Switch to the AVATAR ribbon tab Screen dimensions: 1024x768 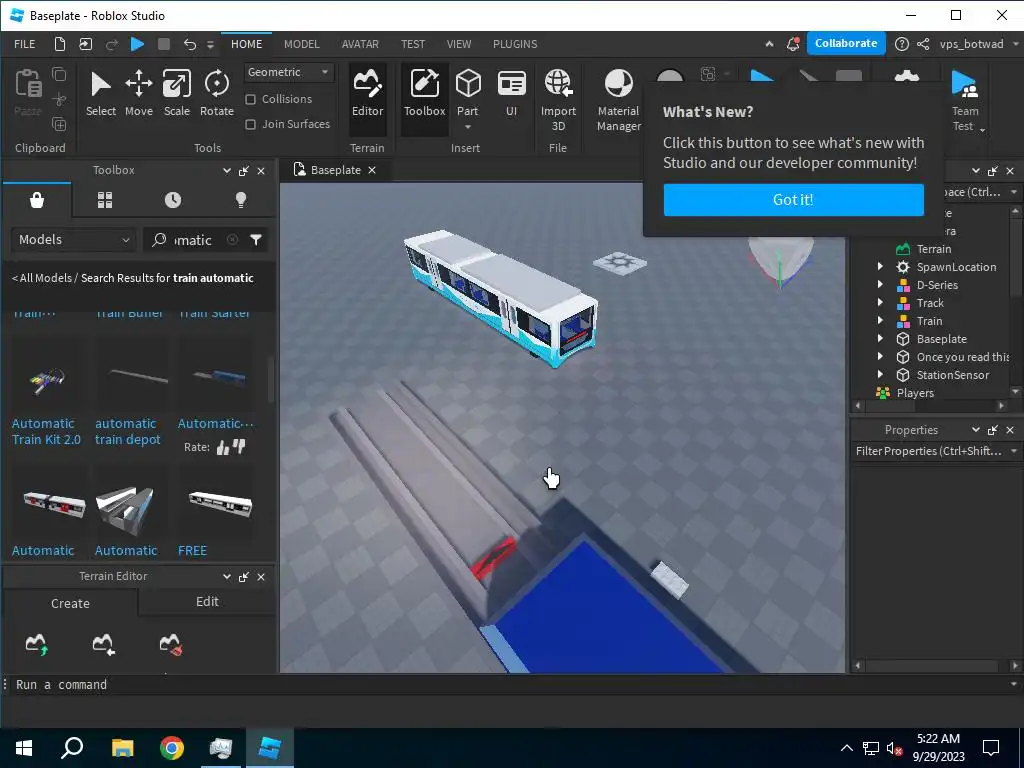[x=360, y=44]
